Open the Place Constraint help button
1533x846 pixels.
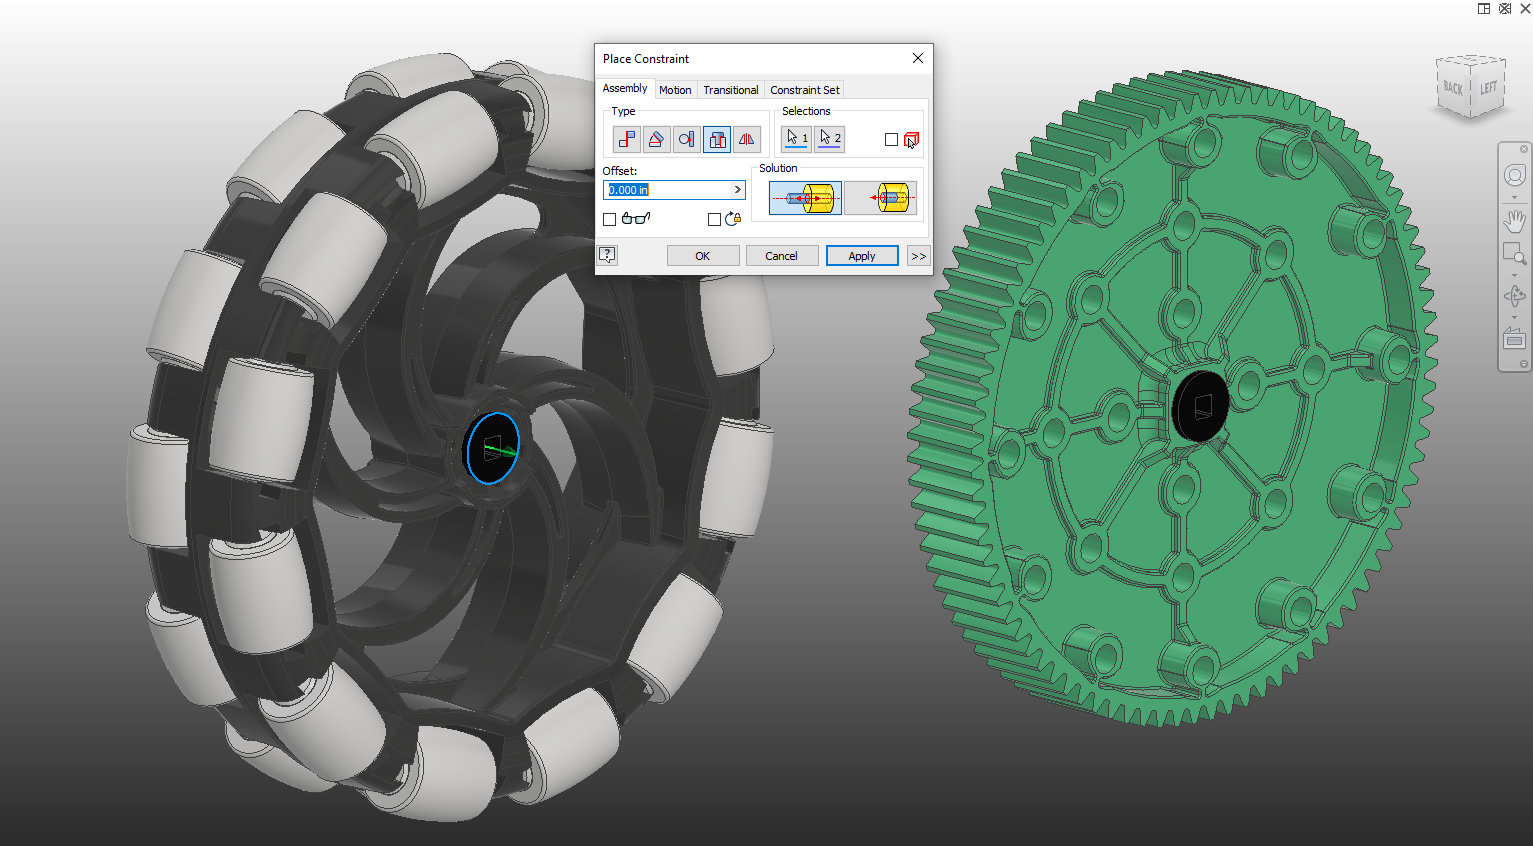point(607,255)
